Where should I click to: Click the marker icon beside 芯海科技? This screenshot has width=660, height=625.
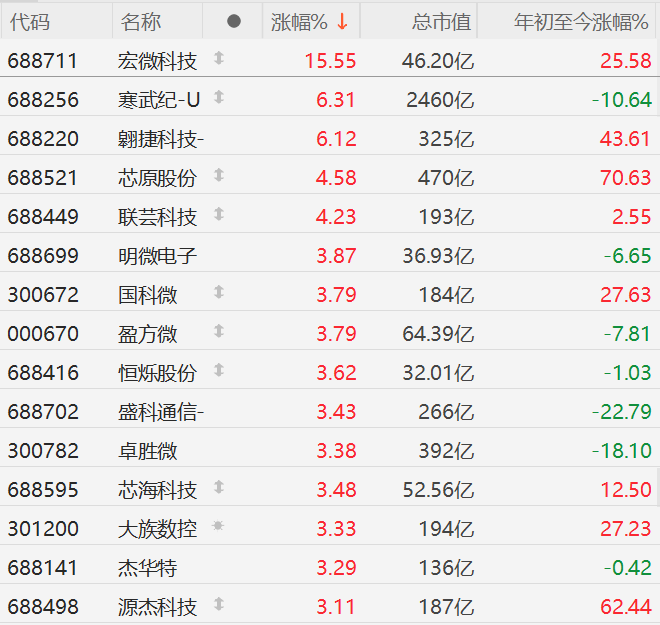click(218, 487)
